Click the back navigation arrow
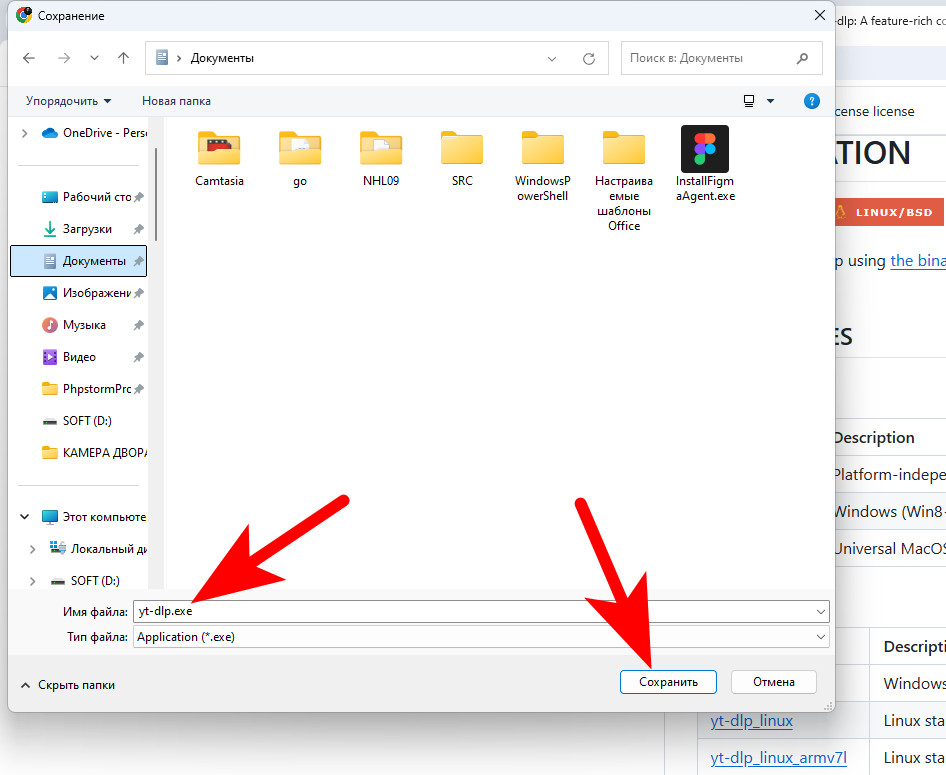Viewport: 946px width, 775px height. 29,58
